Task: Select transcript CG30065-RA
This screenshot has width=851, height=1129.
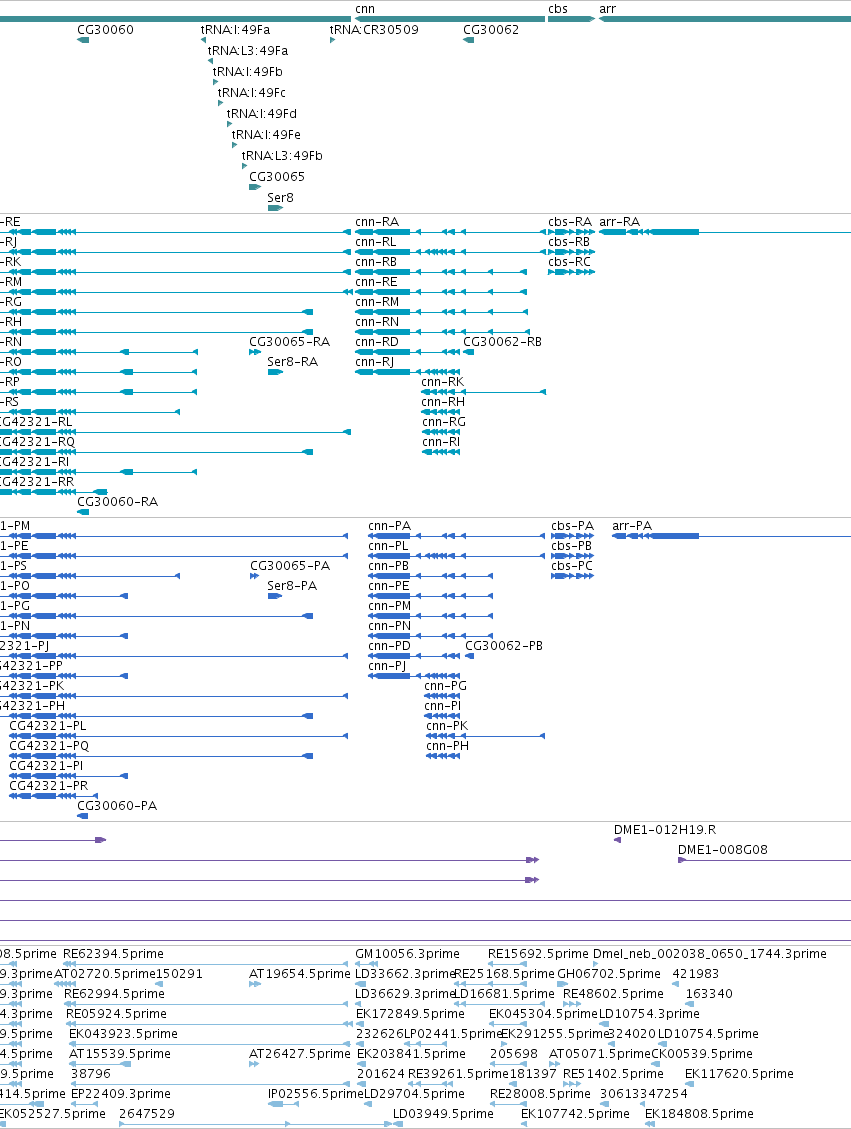Action: coord(289,342)
